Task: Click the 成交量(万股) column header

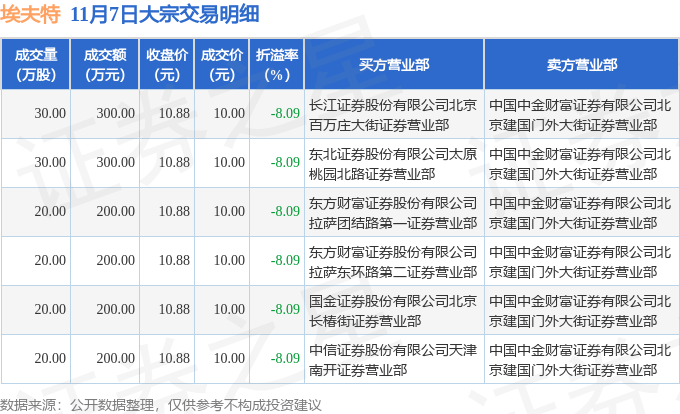Action: 36,64
